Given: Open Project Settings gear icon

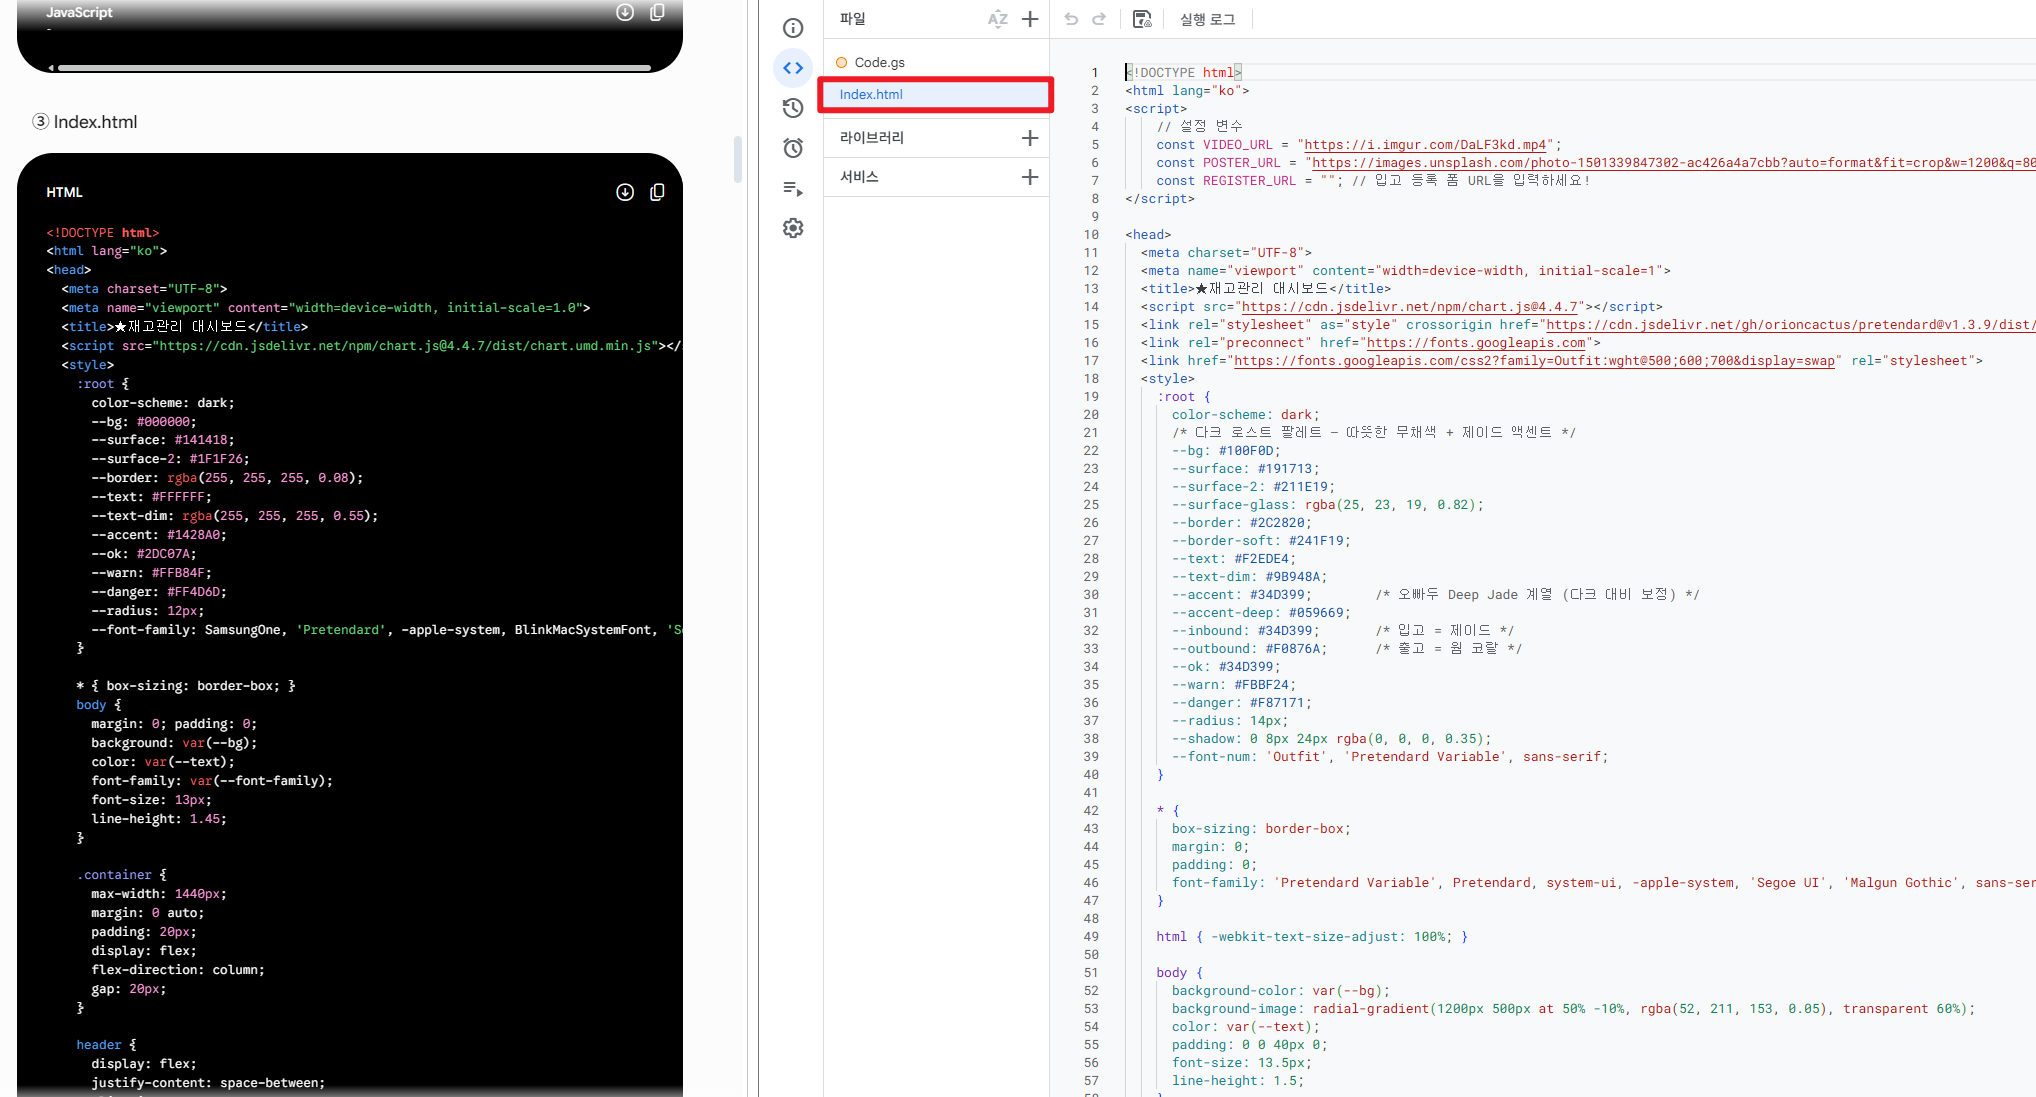Looking at the screenshot, I should click(x=793, y=228).
